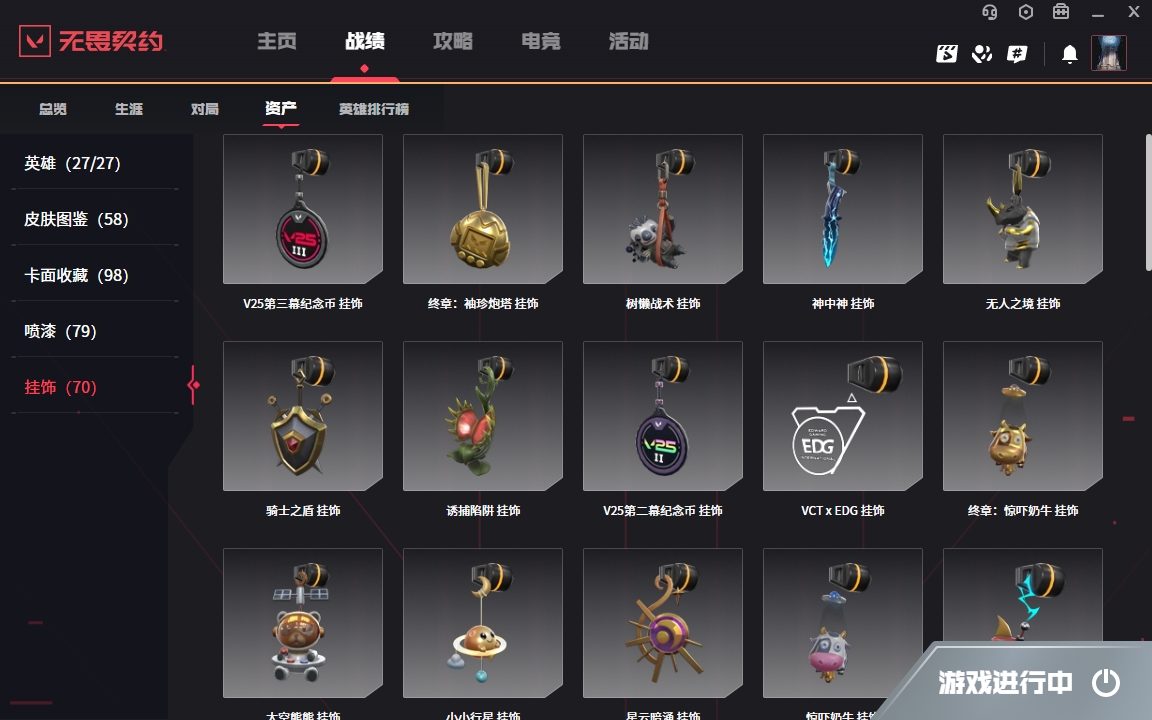Open the 攻略 navigation tab
Screen dimensions: 1152x720
click(453, 41)
